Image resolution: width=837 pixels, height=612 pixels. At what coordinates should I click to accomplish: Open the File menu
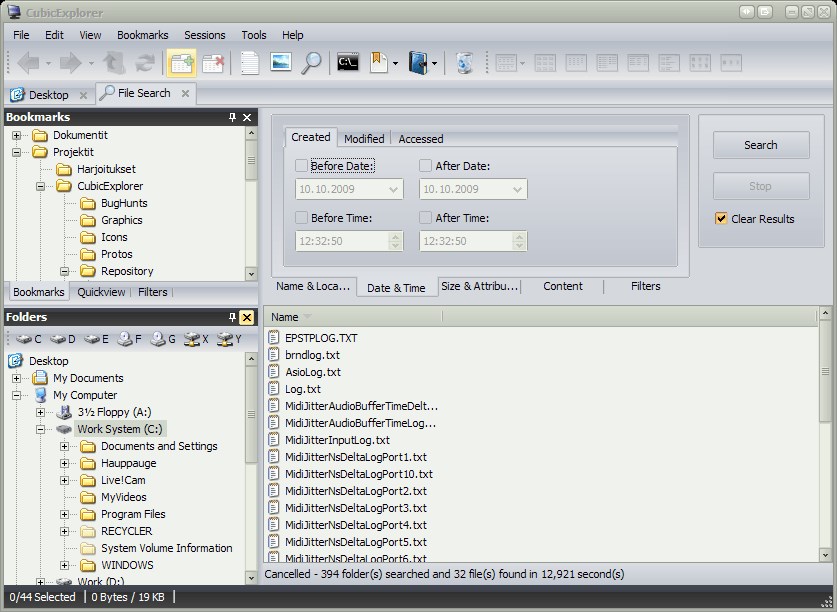pos(21,35)
